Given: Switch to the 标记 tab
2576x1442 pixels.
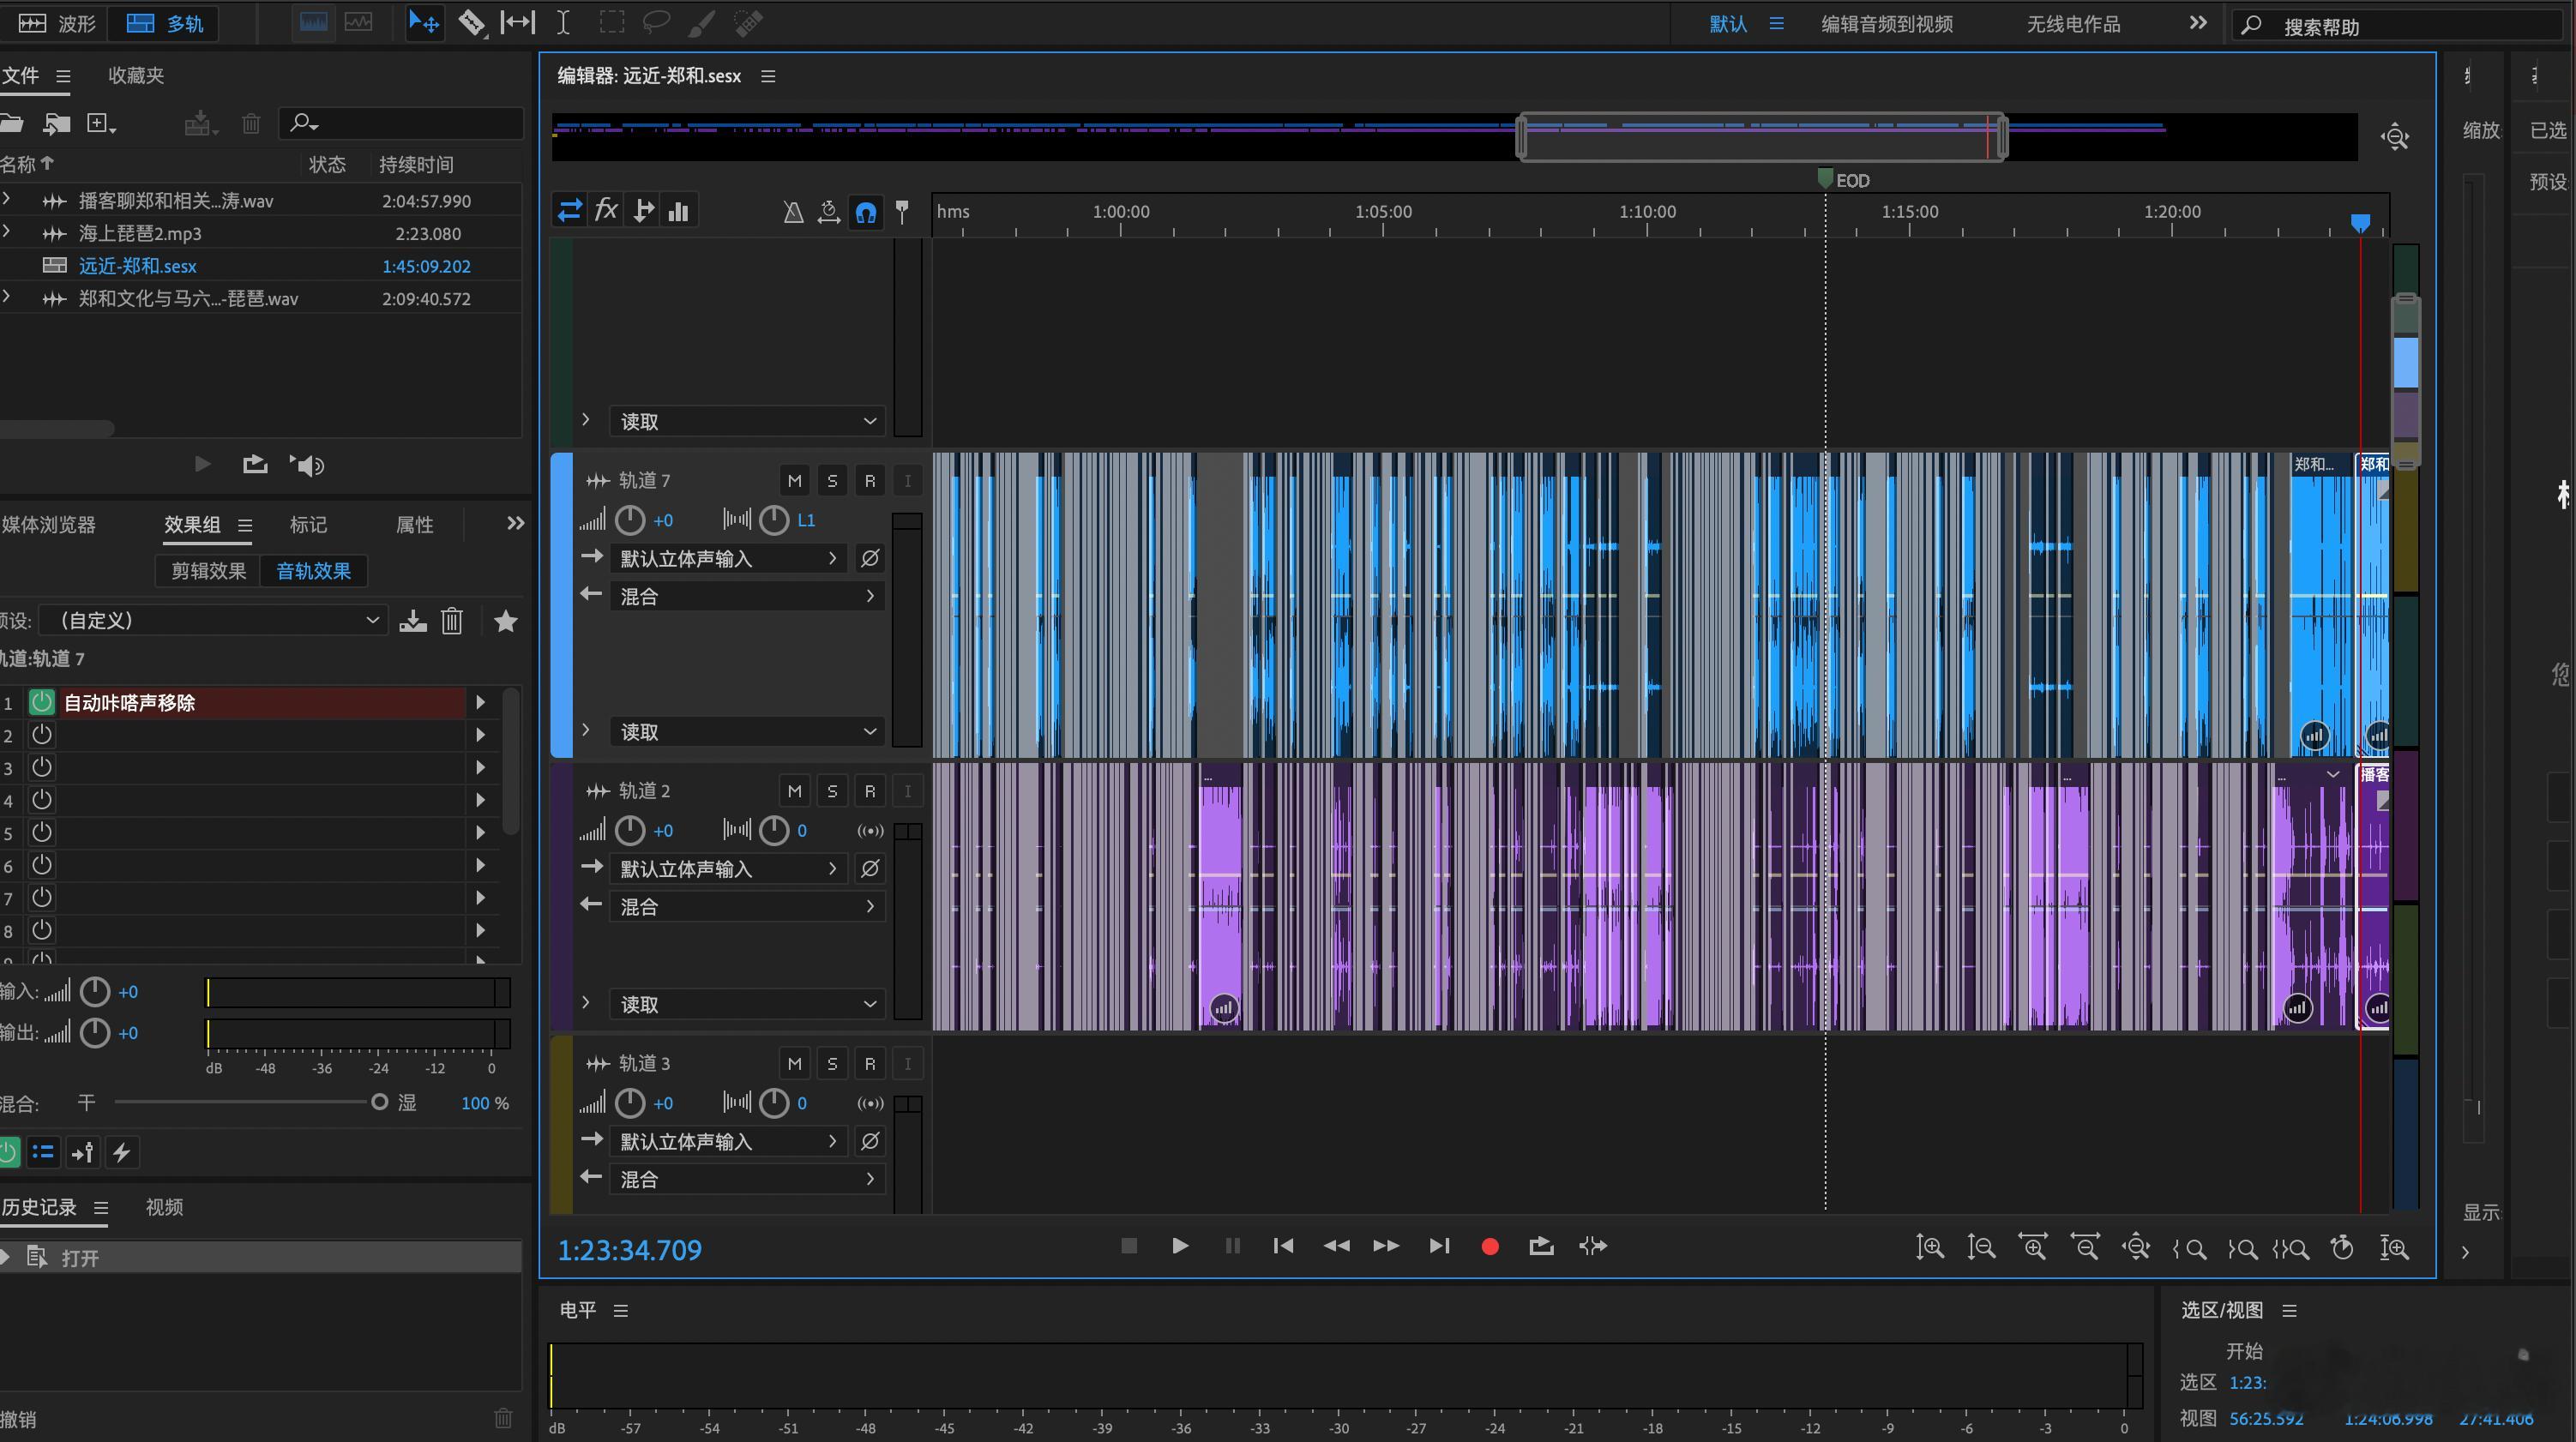Looking at the screenshot, I should [308, 525].
